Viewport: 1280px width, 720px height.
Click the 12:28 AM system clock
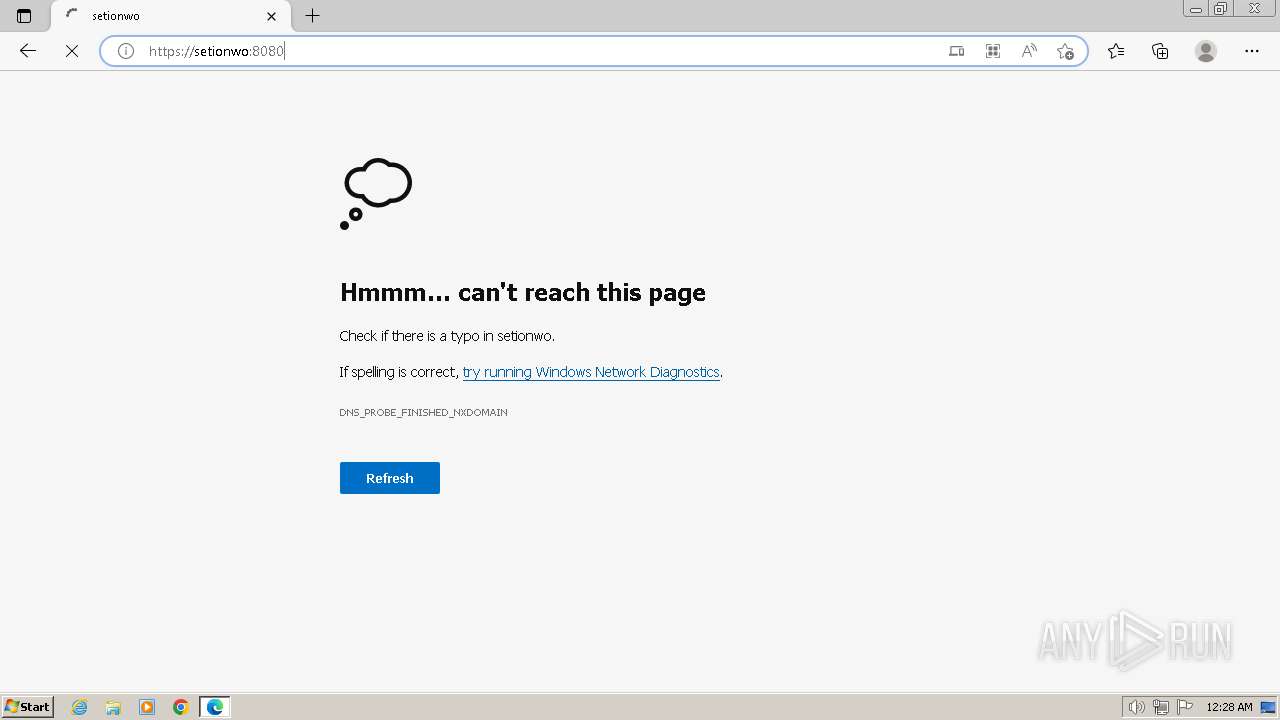pos(1229,707)
